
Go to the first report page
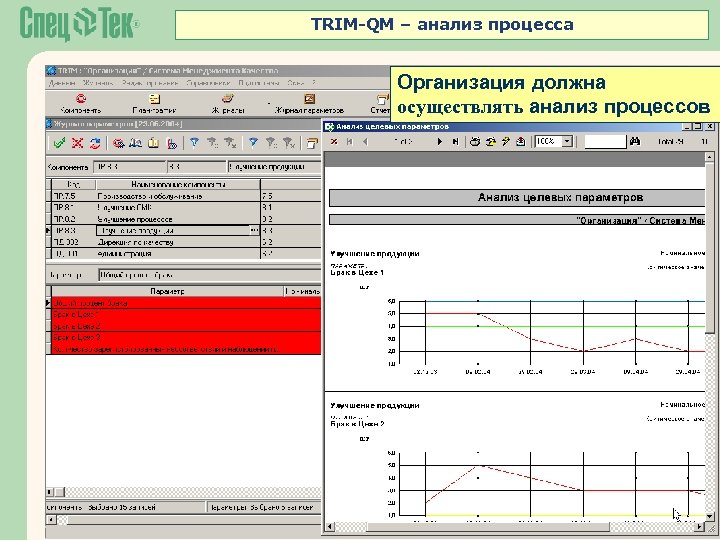(350, 141)
